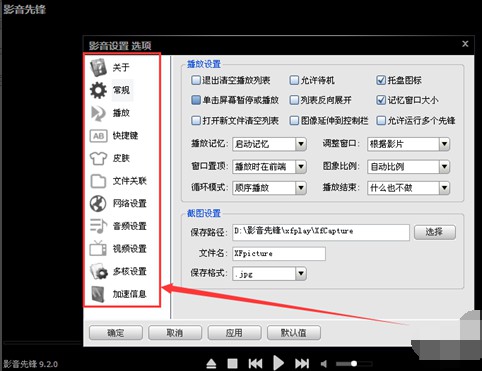Select the 皮肤 shirt icon

[98, 158]
